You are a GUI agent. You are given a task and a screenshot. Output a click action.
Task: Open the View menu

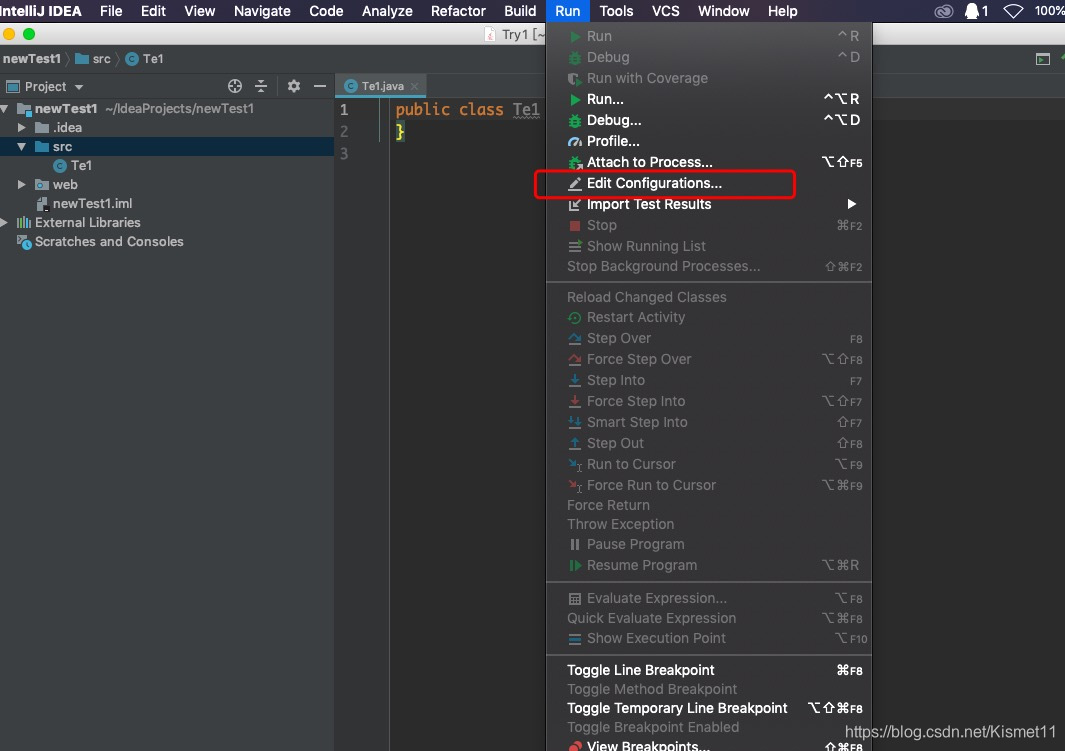coord(199,11)
